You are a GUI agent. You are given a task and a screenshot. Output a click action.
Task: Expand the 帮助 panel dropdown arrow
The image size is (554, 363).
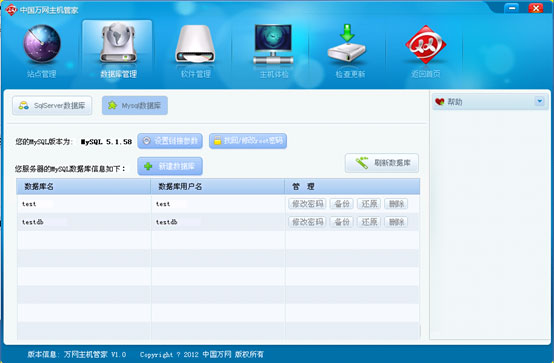540,101
